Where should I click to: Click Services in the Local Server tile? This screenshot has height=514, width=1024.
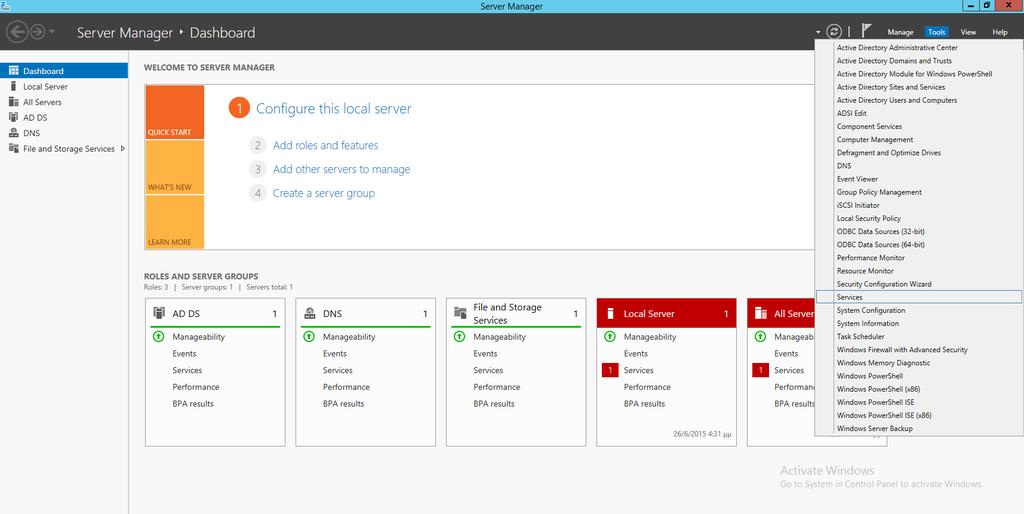click(x=638, y=370)
